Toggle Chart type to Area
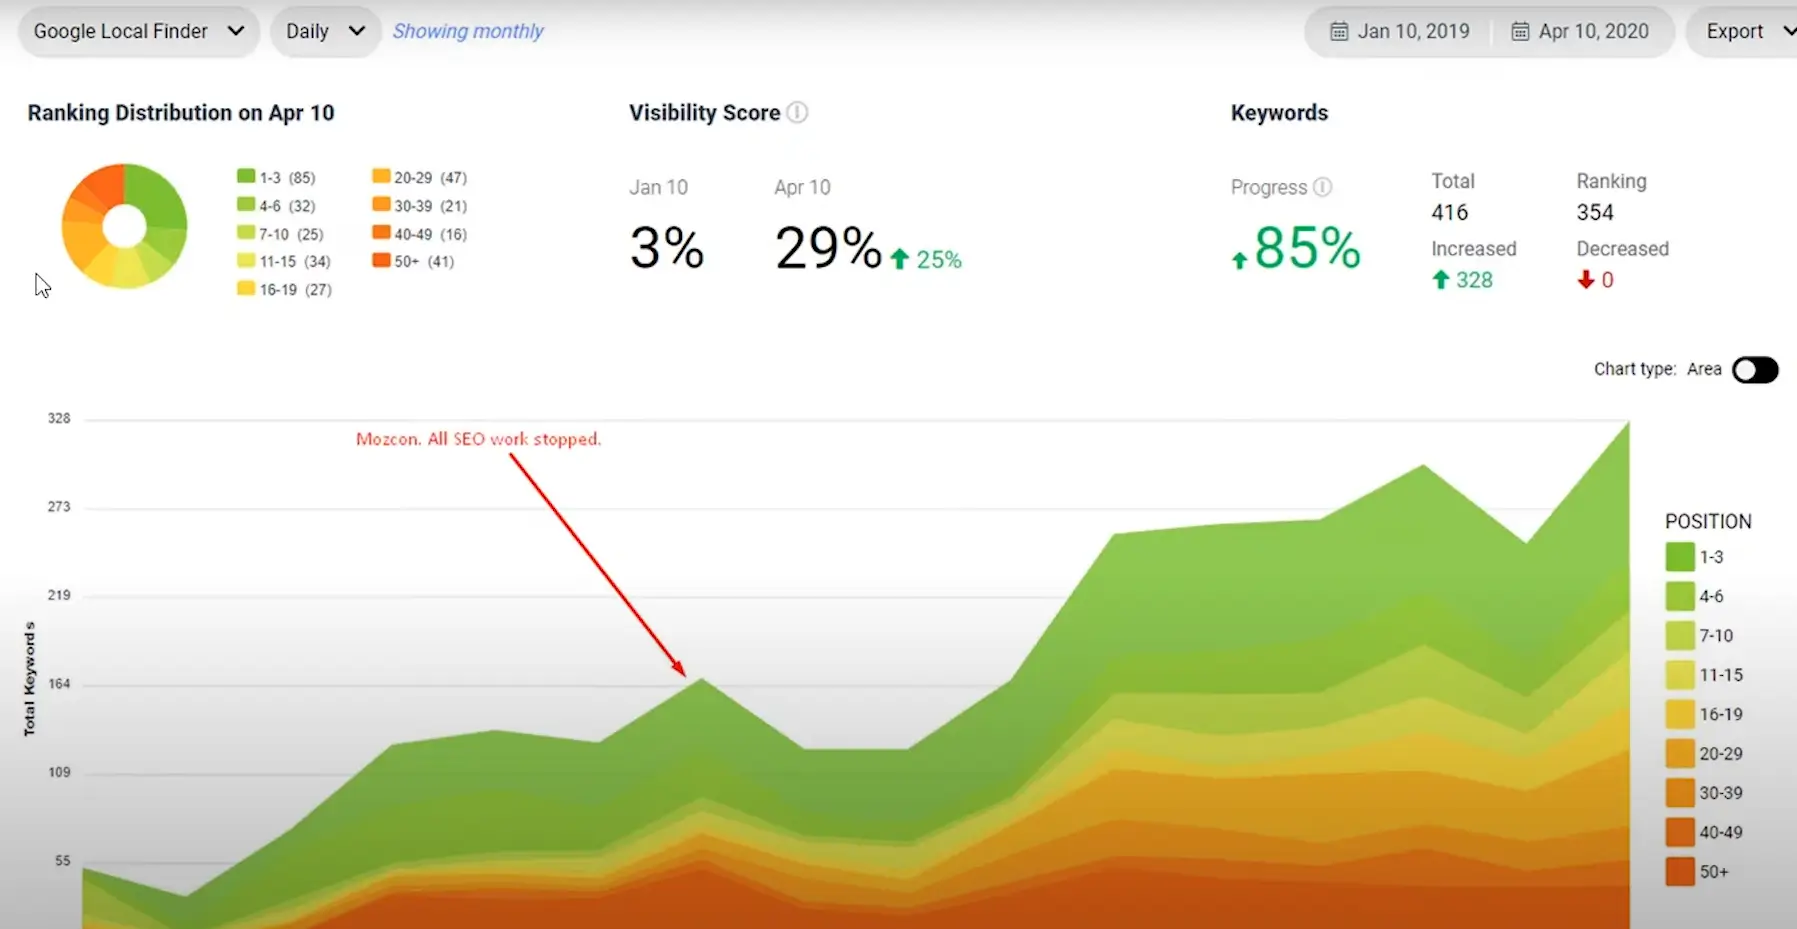Viewport: 1797px width, 929px height. (1755, 369)
